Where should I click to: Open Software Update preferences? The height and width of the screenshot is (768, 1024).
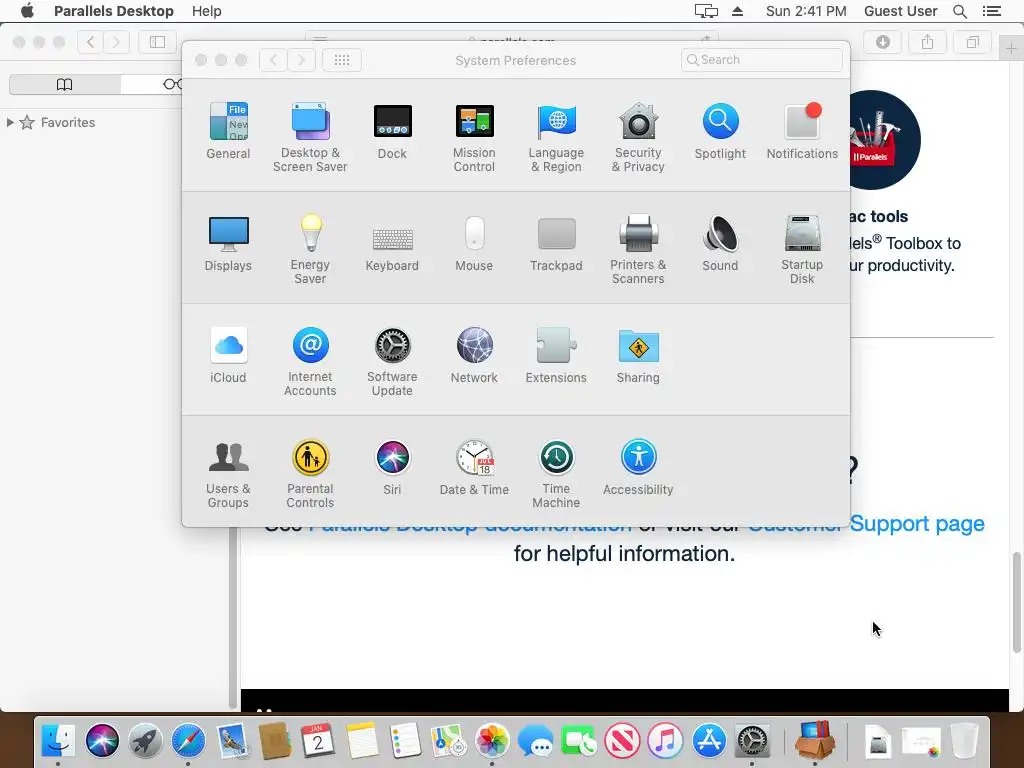click(x=392, y=362)
